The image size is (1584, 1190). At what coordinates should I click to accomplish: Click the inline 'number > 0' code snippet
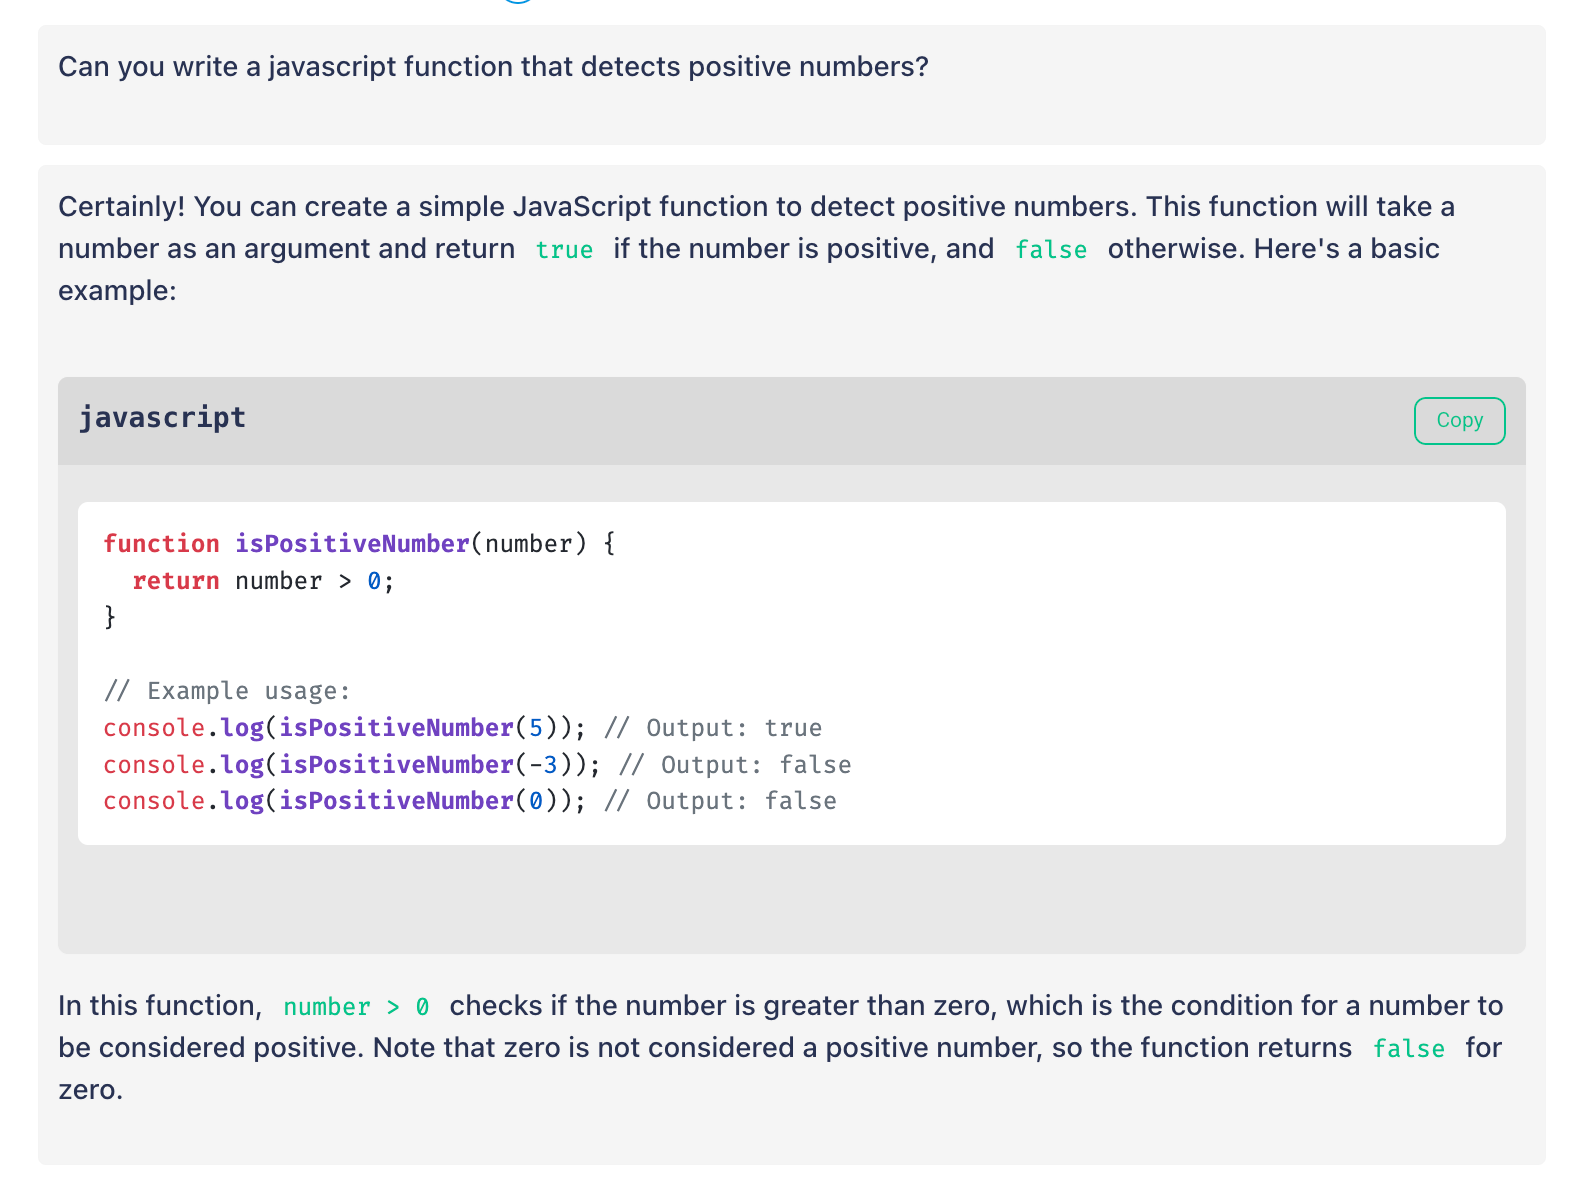tap(356, 1007)
